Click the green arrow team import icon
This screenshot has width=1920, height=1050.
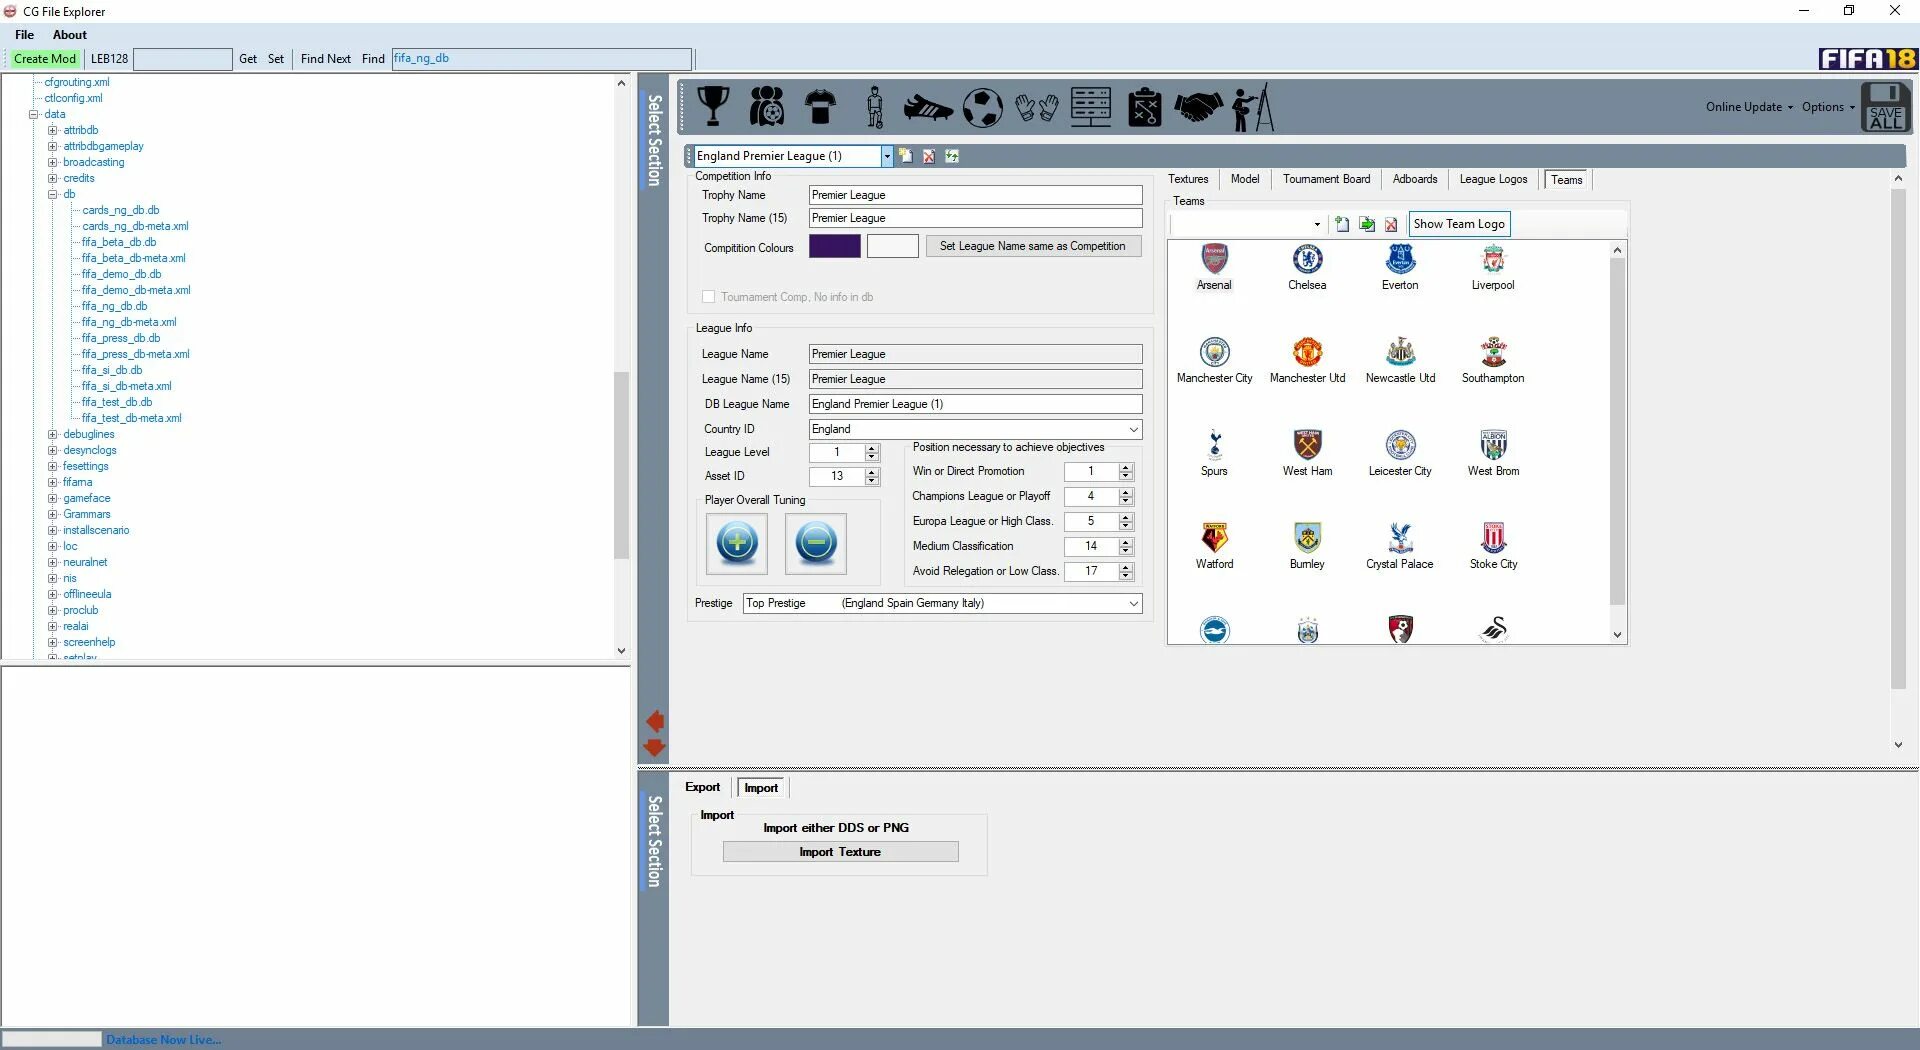click(1367, 224)
